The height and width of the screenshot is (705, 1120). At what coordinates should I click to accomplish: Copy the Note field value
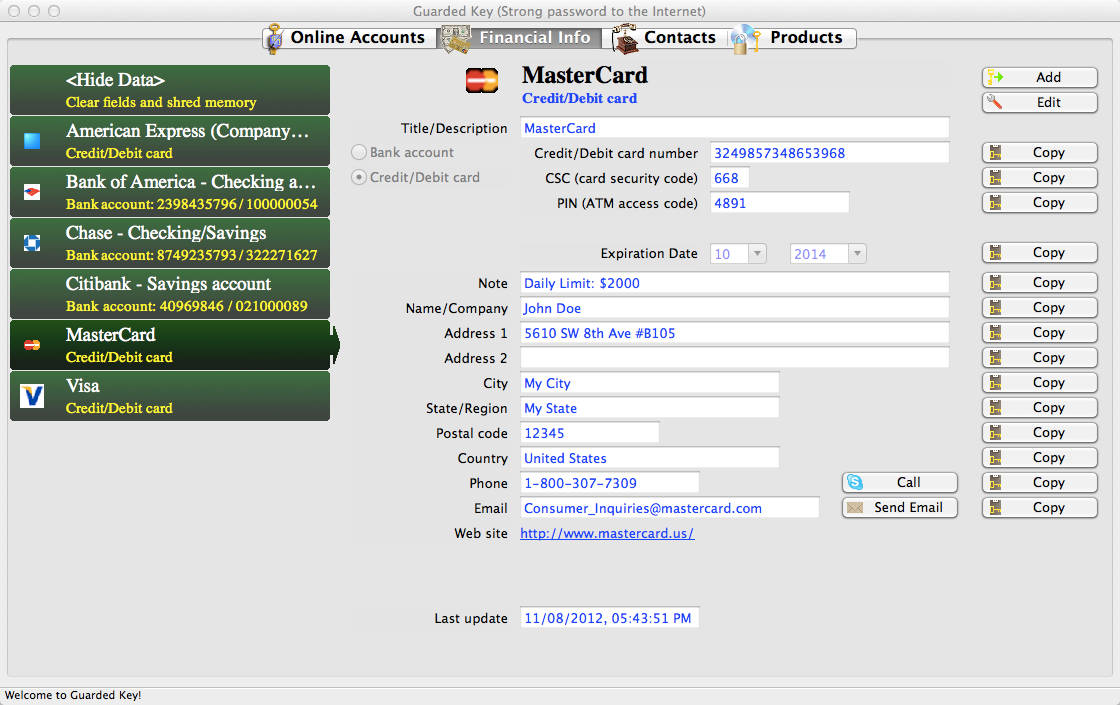click(x=1039, y=282)
